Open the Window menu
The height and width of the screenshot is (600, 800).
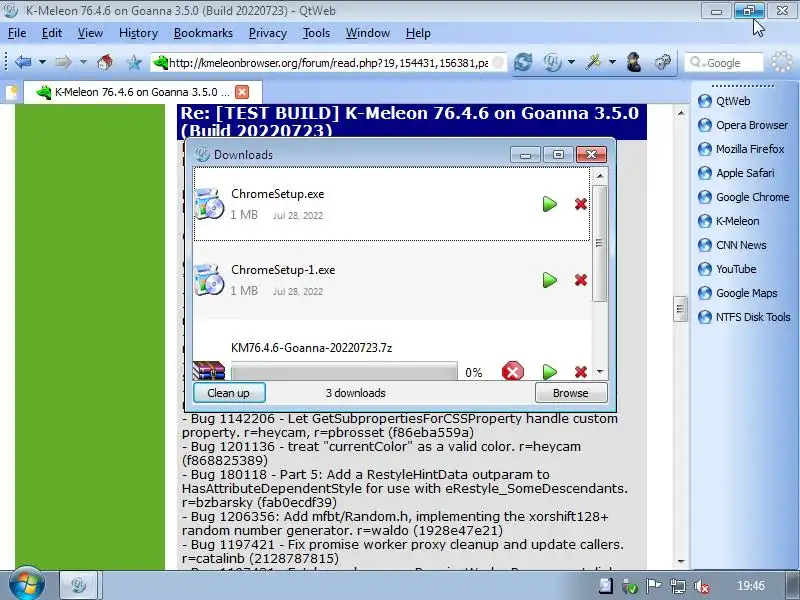(368, 33)
